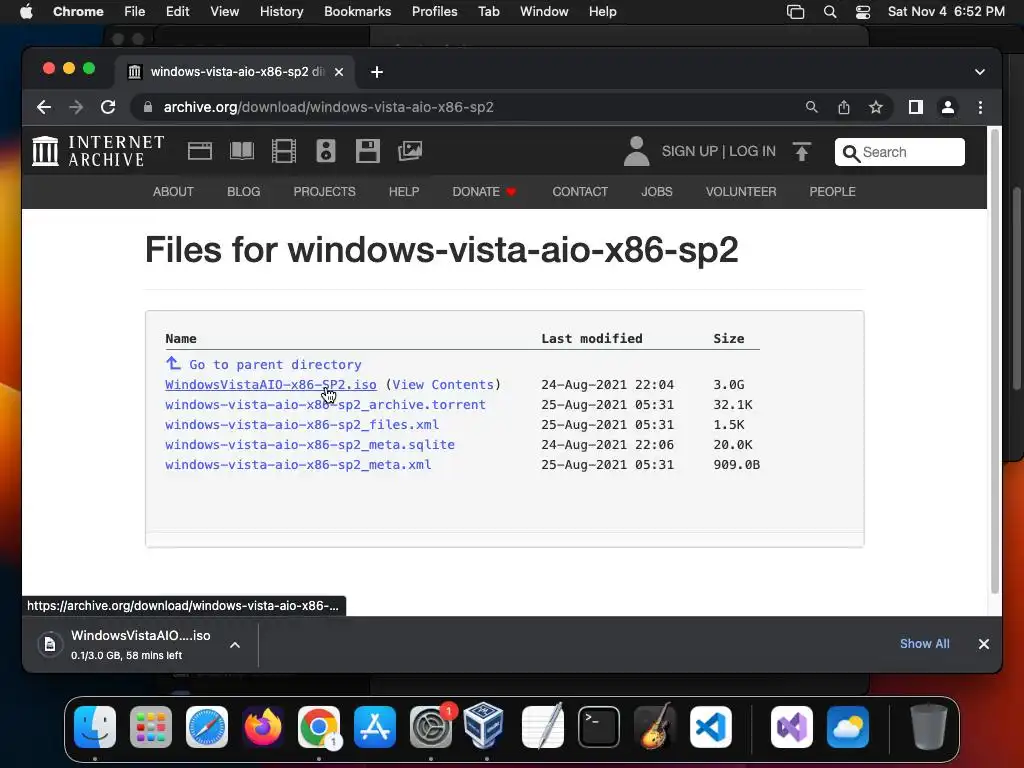Expand download item options chevron

pos(235,645)
